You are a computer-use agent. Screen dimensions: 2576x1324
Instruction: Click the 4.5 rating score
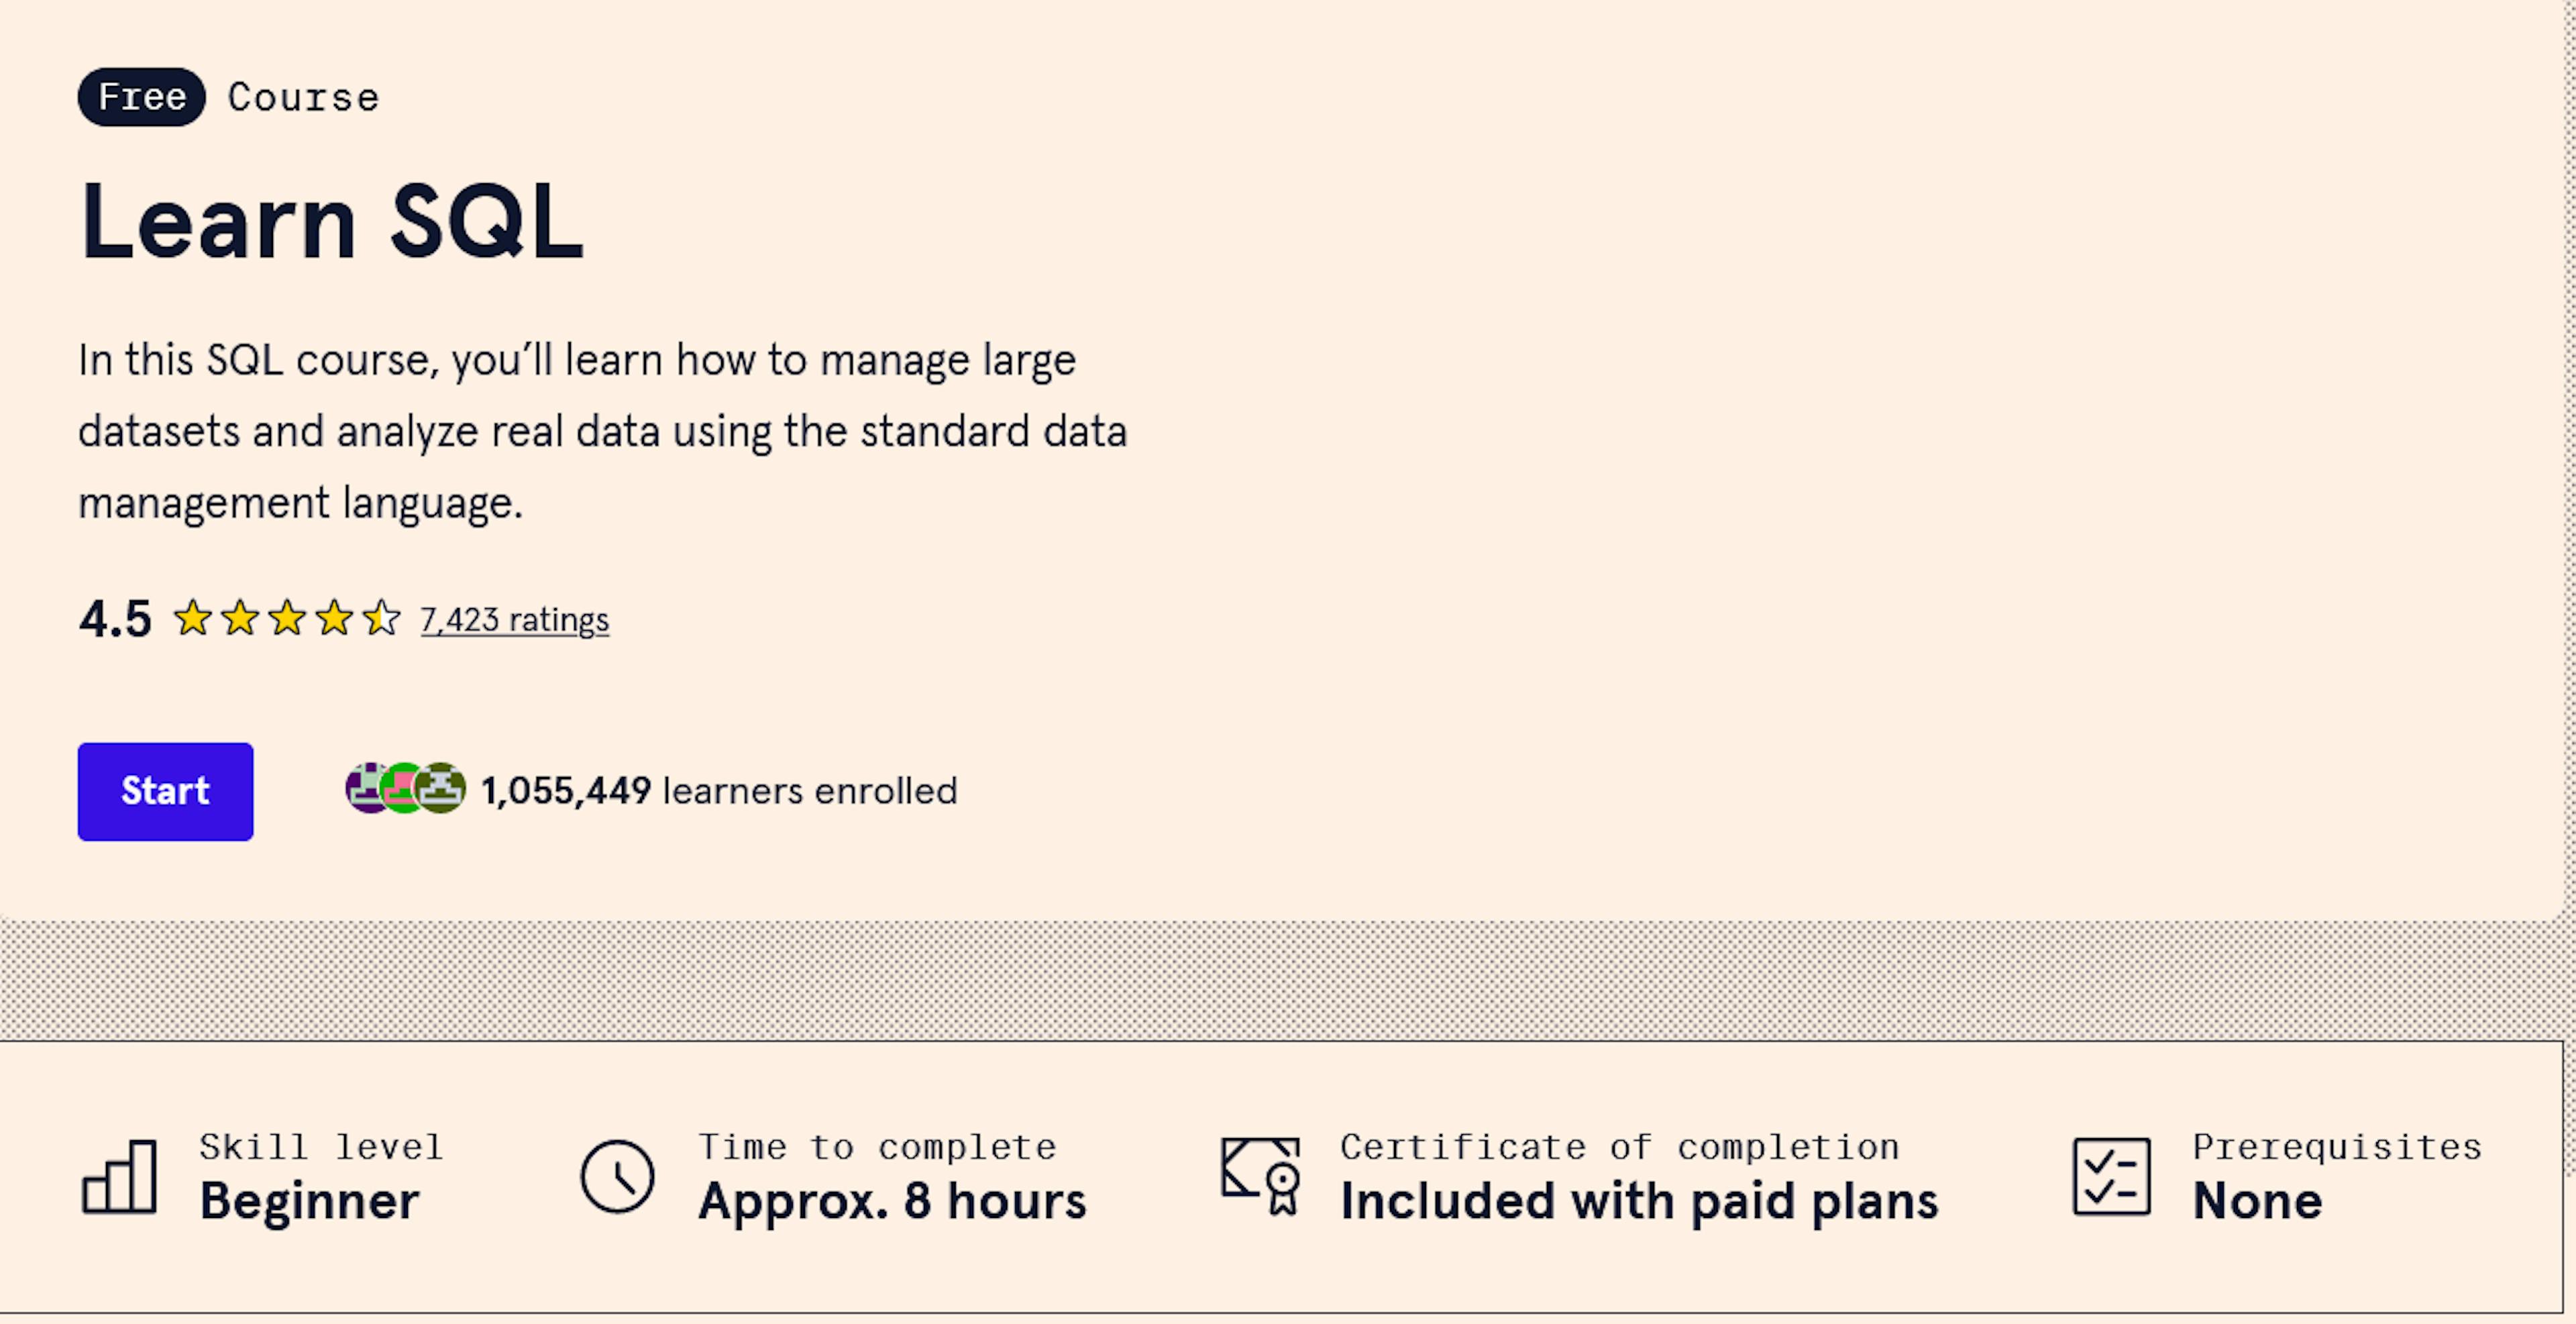click(x=115, y=619)
